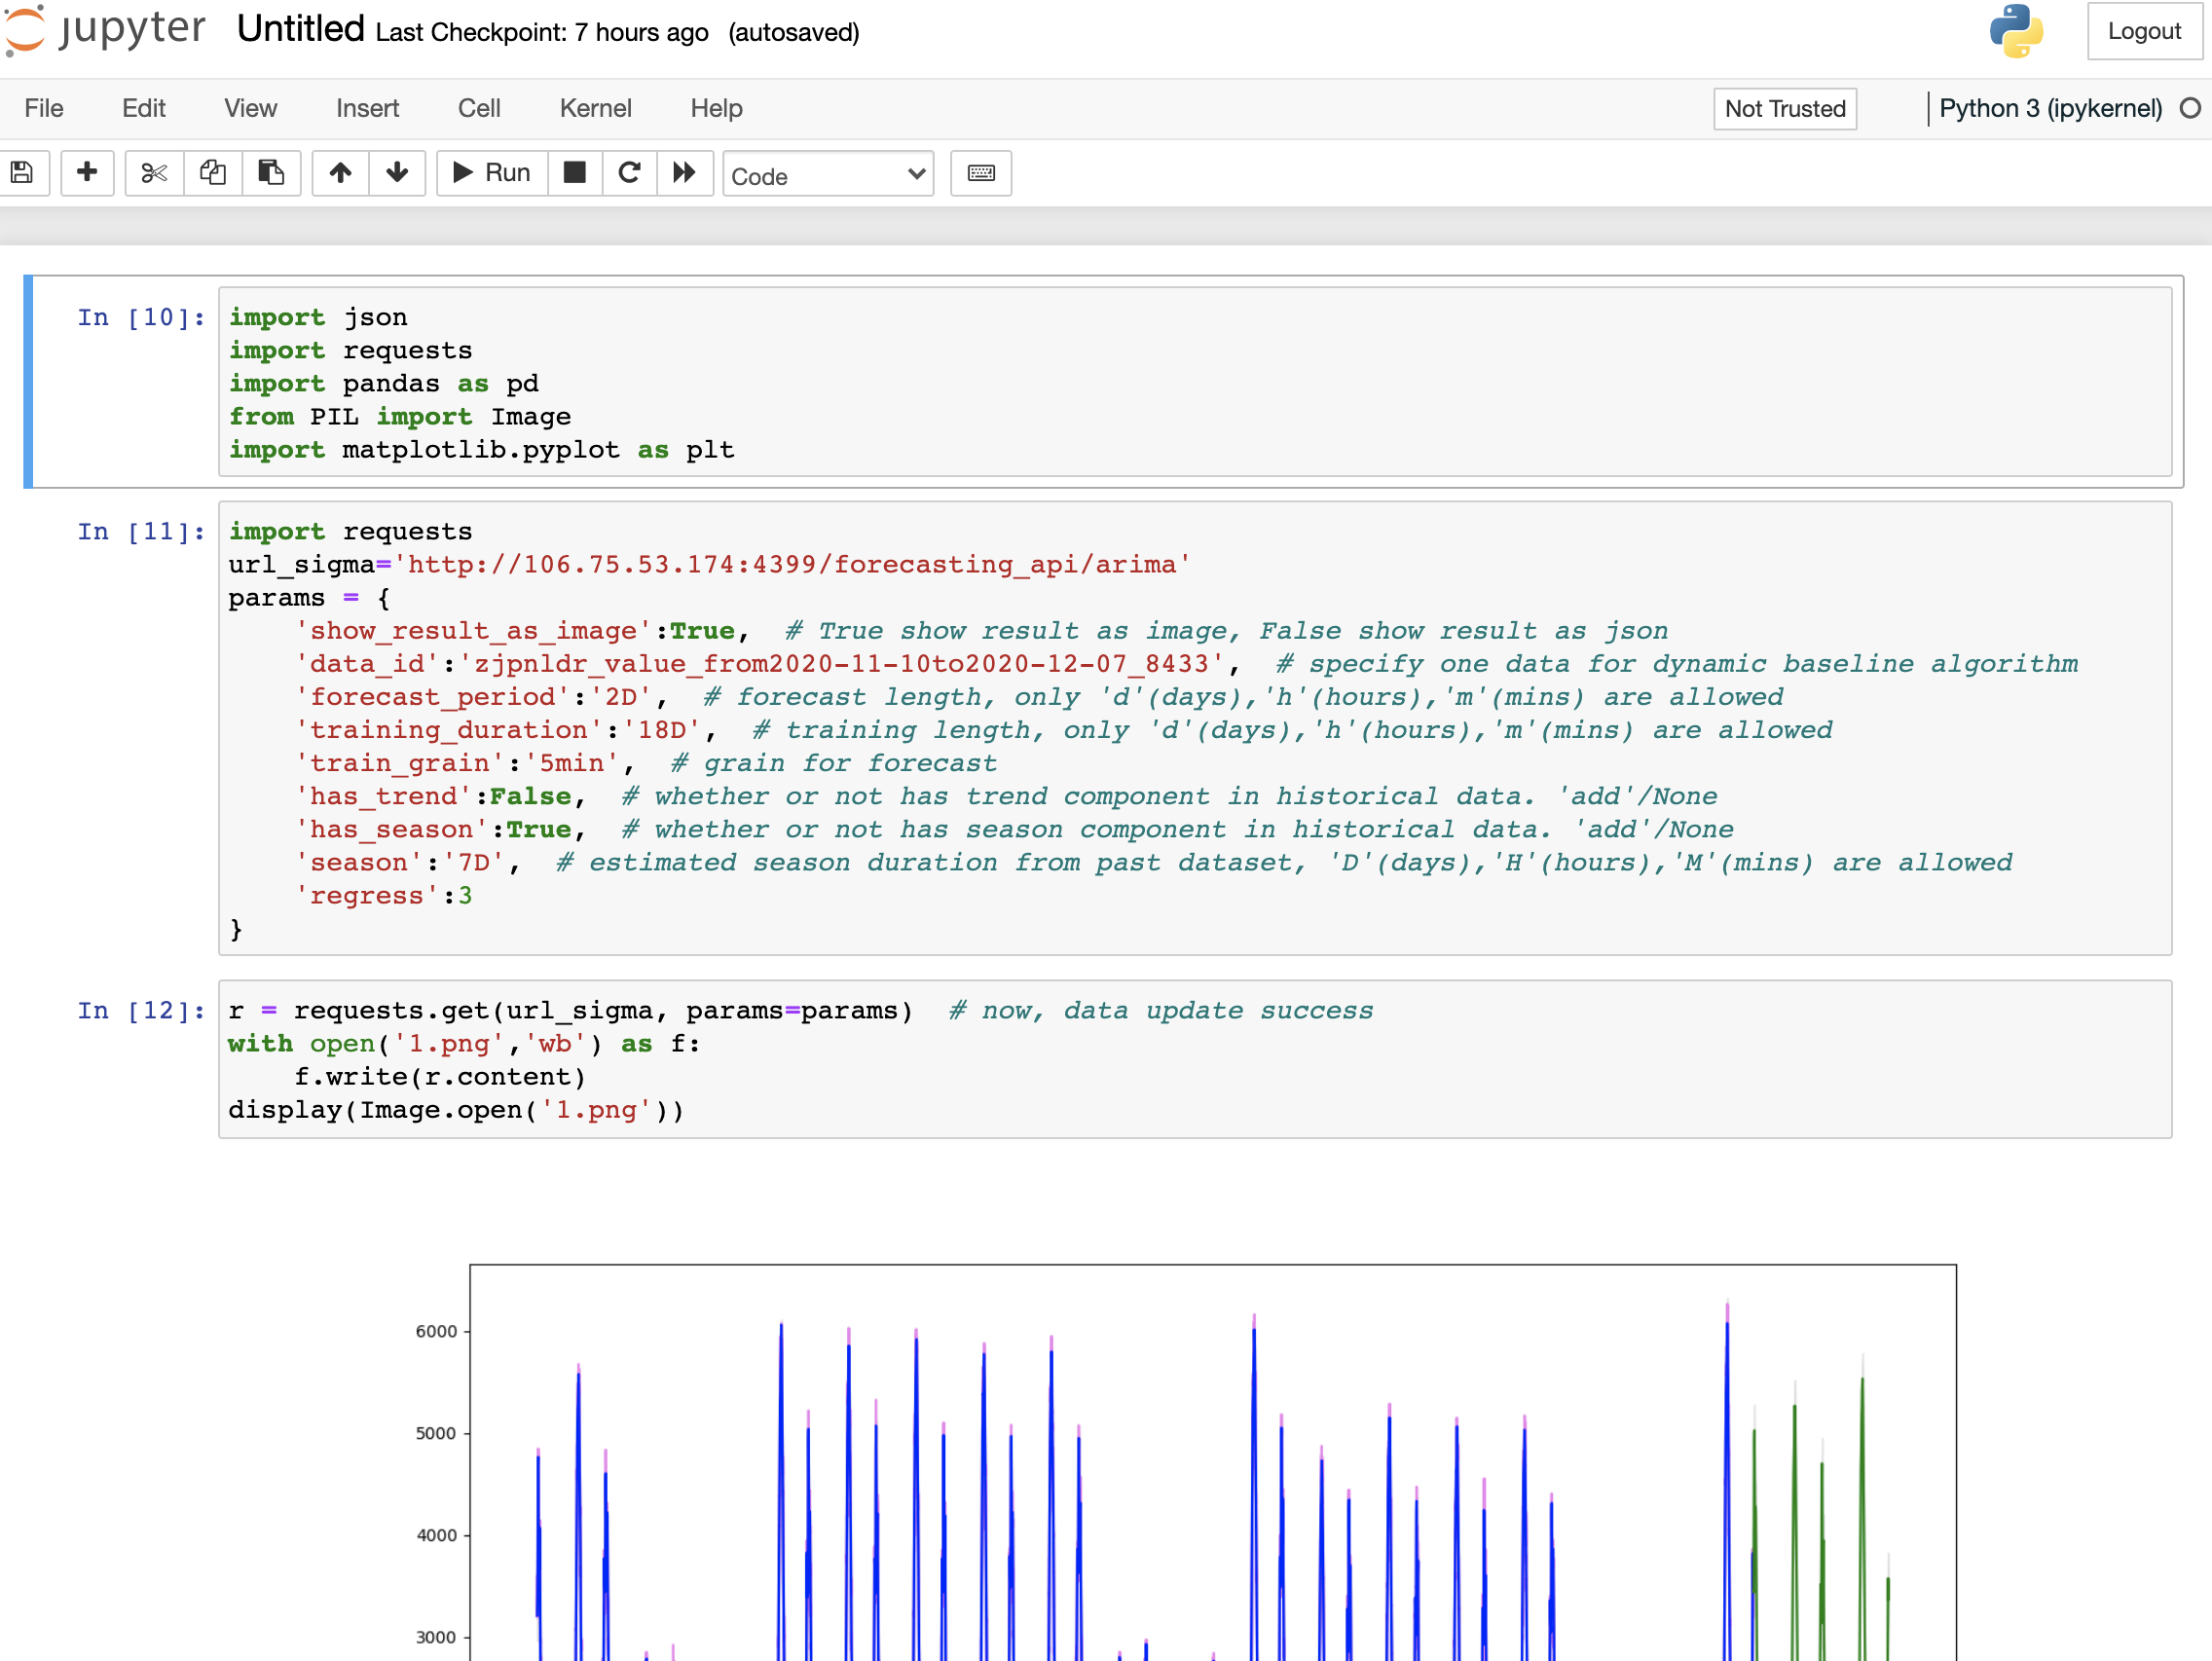2212x1661 pixels.
Task: Click the (autosaved) status text
Action: (x=794, y=33)
